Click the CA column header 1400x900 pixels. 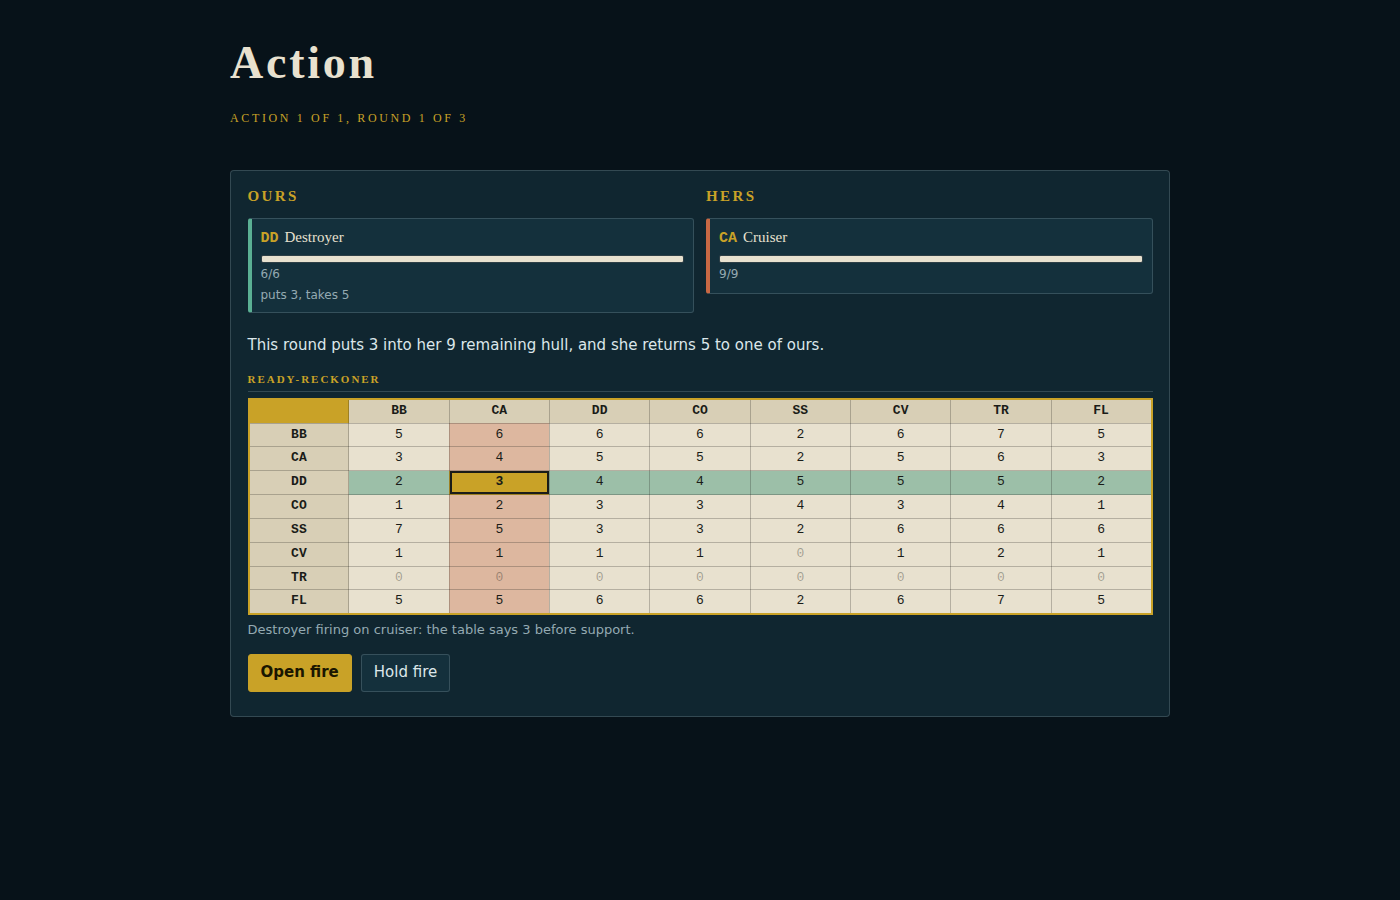499,411
